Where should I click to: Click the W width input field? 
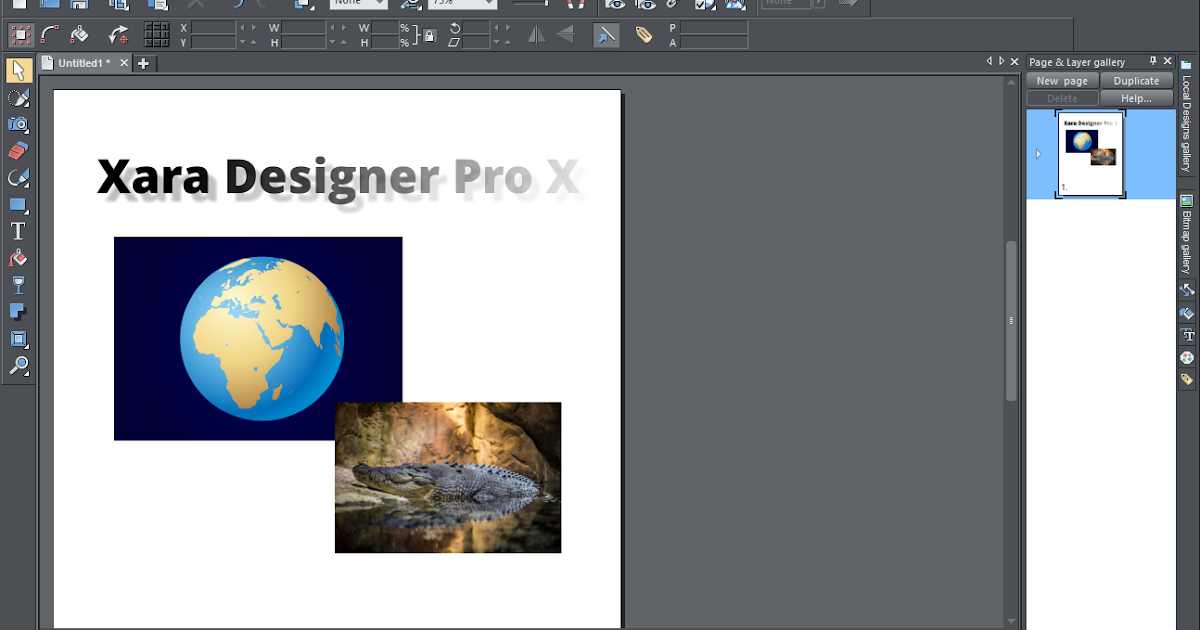[303, 28]
